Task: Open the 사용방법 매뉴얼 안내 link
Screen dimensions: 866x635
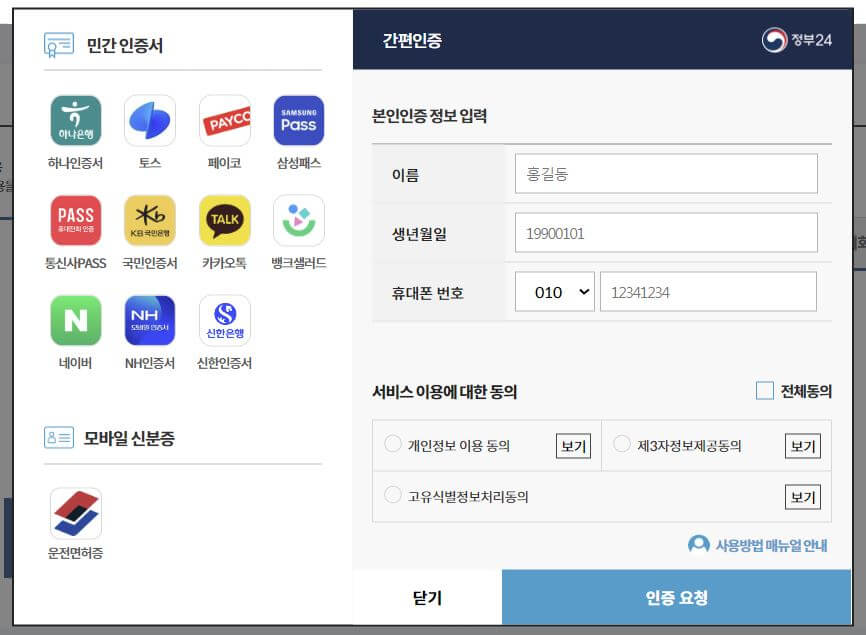Action: pos(772,546)
